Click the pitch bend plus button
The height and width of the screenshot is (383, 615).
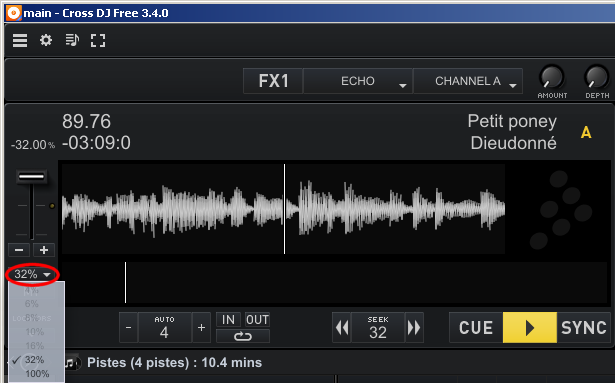pos(44,250)
